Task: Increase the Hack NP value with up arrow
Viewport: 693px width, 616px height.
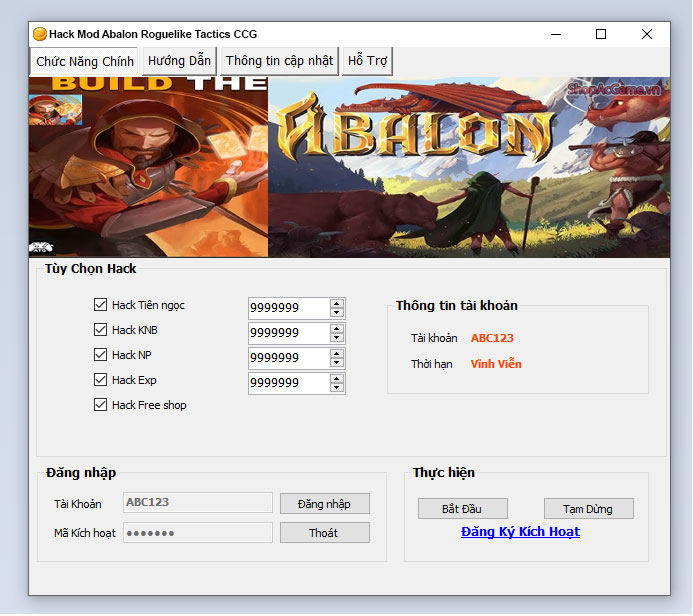Action: [337, 354]
